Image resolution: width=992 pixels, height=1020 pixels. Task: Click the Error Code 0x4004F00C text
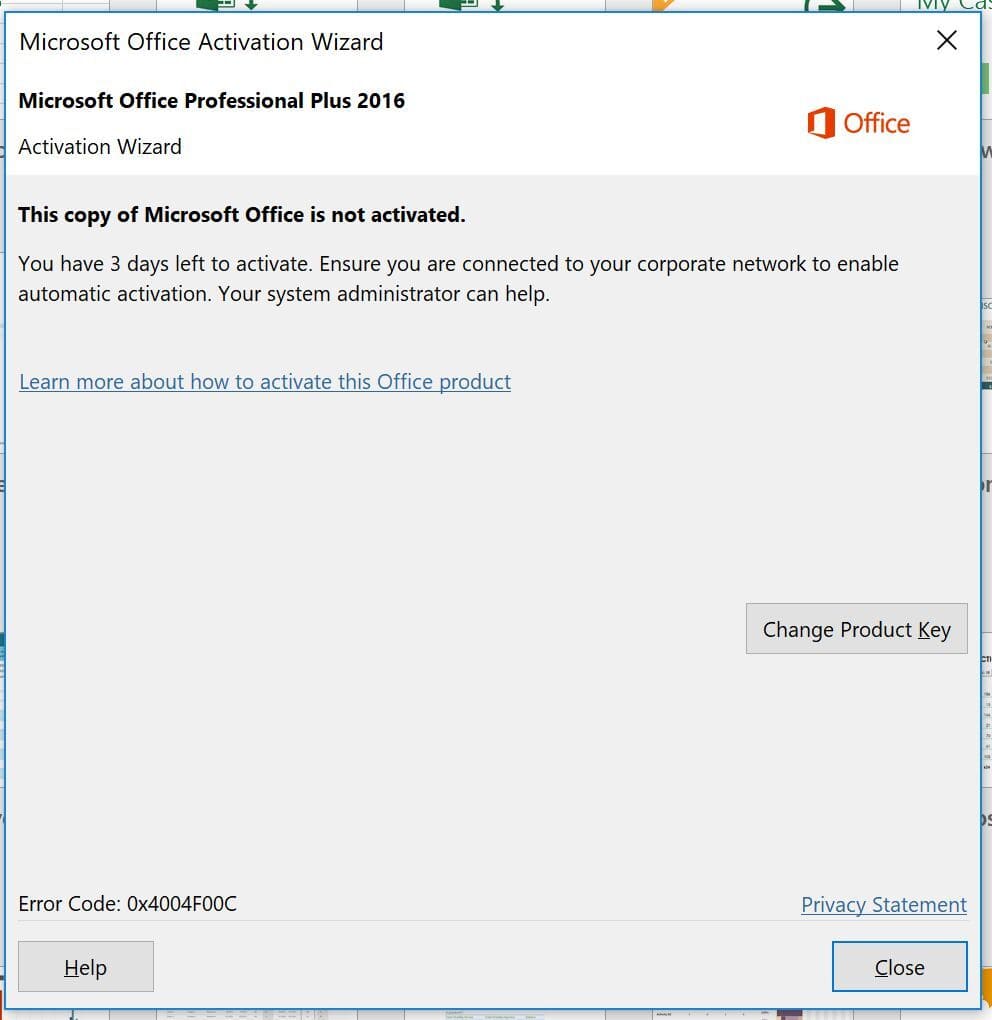pos(128,904)
